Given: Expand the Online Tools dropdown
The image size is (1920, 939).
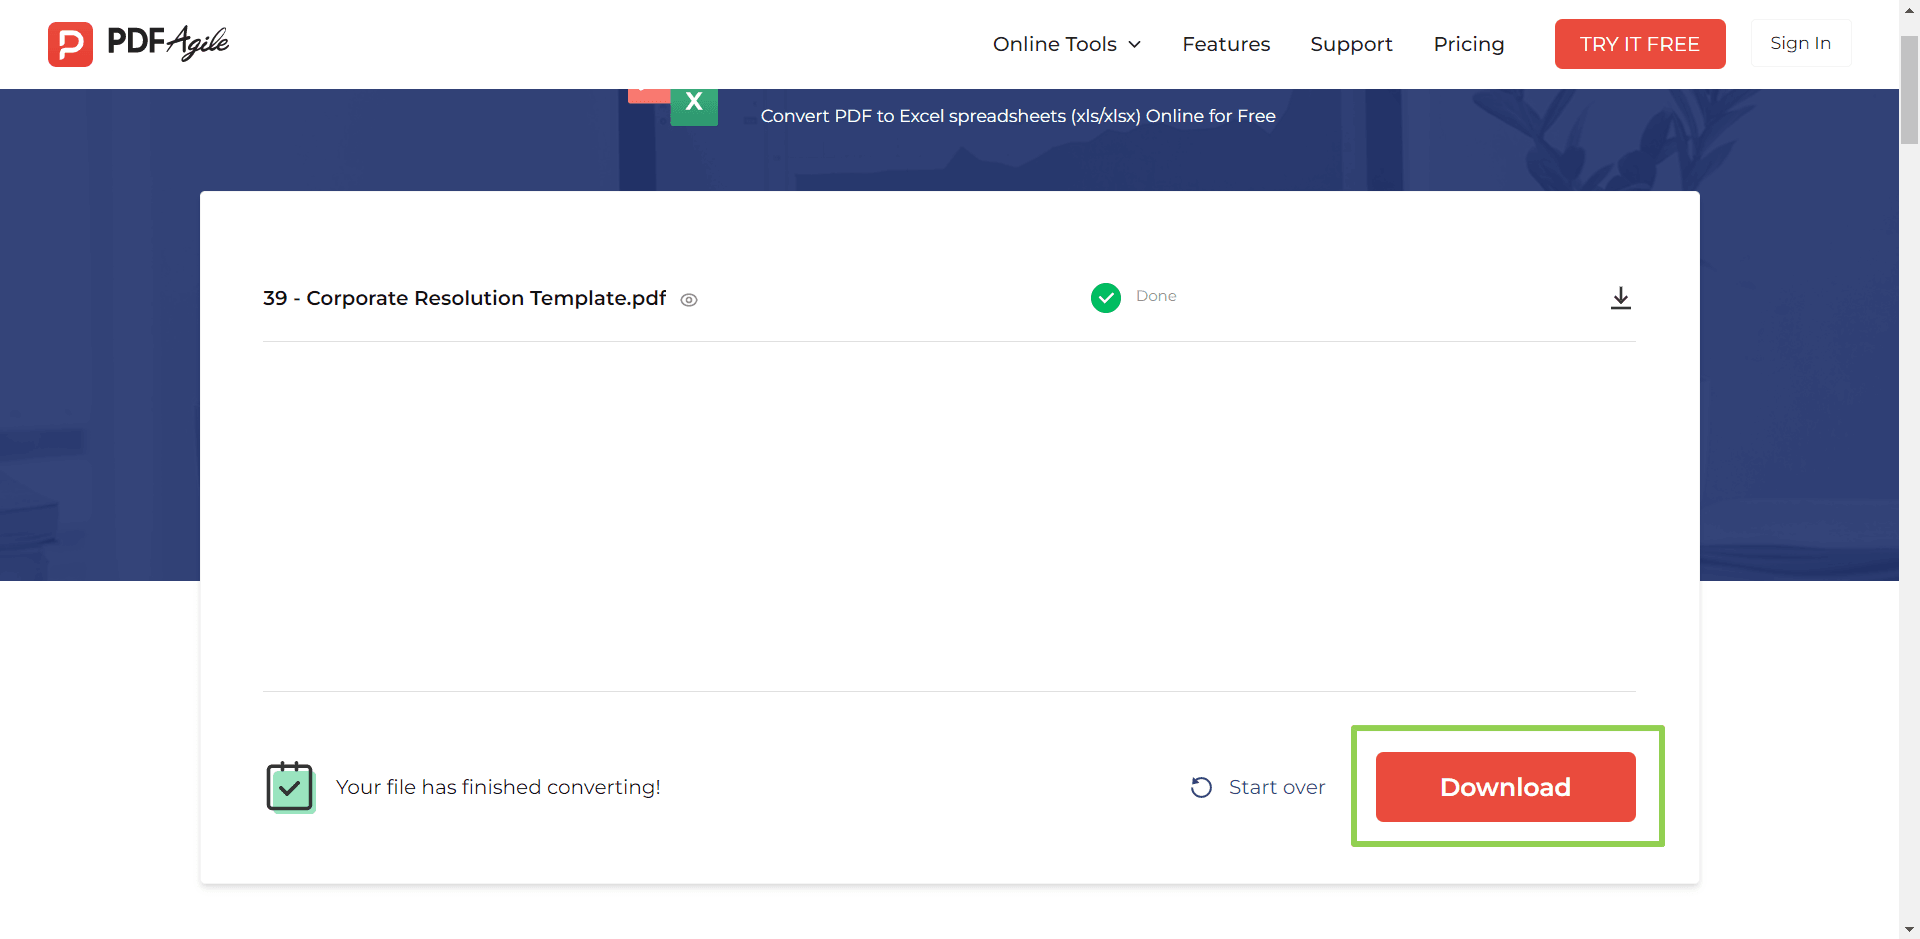Looking at the screenshot, I should (x=1067, y=44).
